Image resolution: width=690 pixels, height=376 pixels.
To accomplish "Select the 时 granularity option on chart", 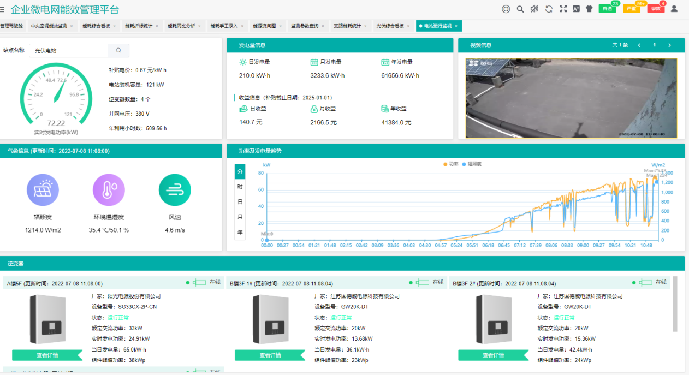I will 240,187.
